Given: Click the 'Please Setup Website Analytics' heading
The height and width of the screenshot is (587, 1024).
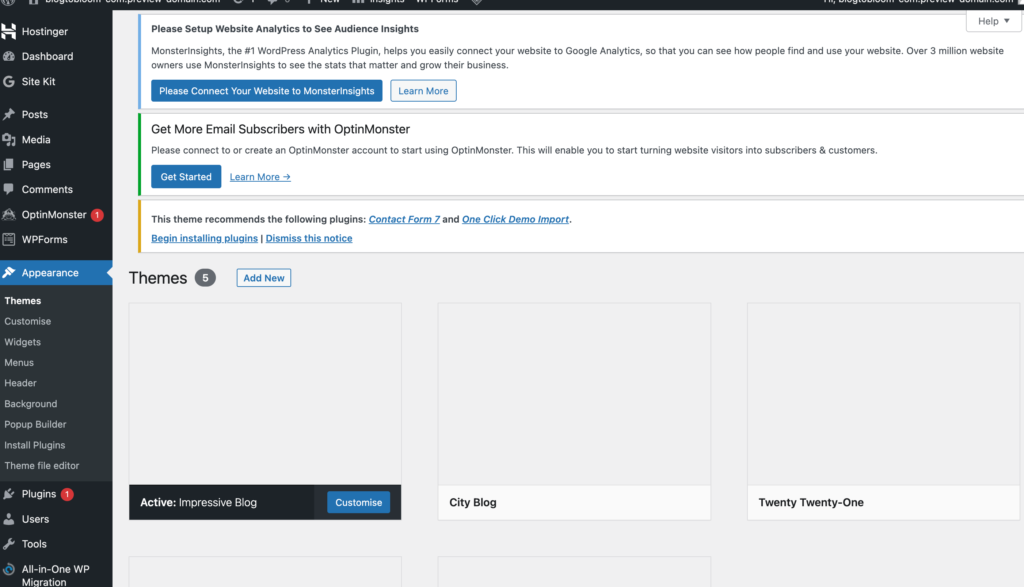Looking at the screenshot, I should pyautogui.click(x=285, y=29).
